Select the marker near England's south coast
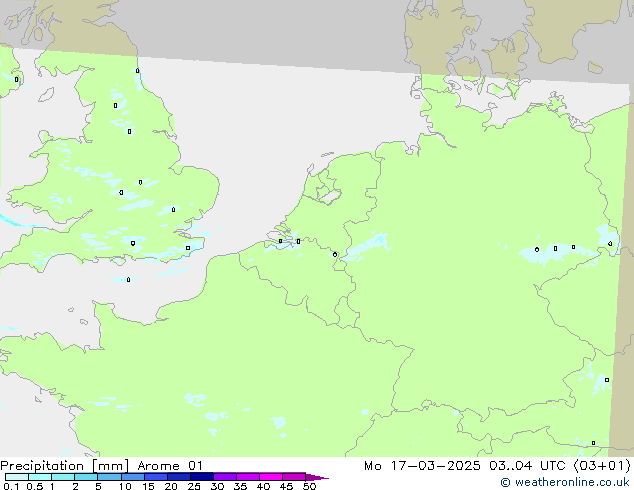 133,242
